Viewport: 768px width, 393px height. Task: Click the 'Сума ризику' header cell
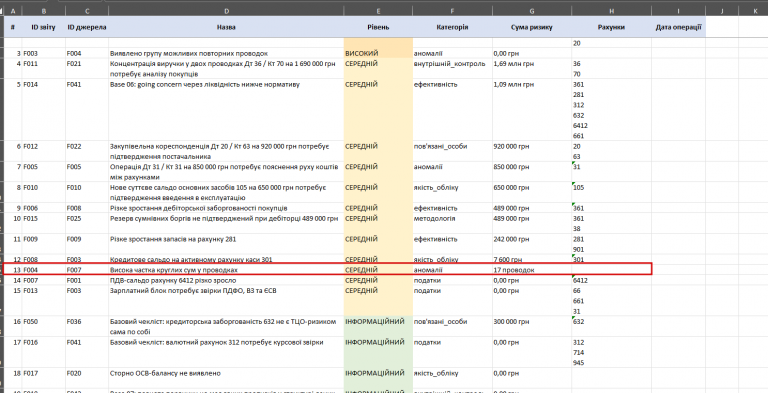(x=532, y=27)
